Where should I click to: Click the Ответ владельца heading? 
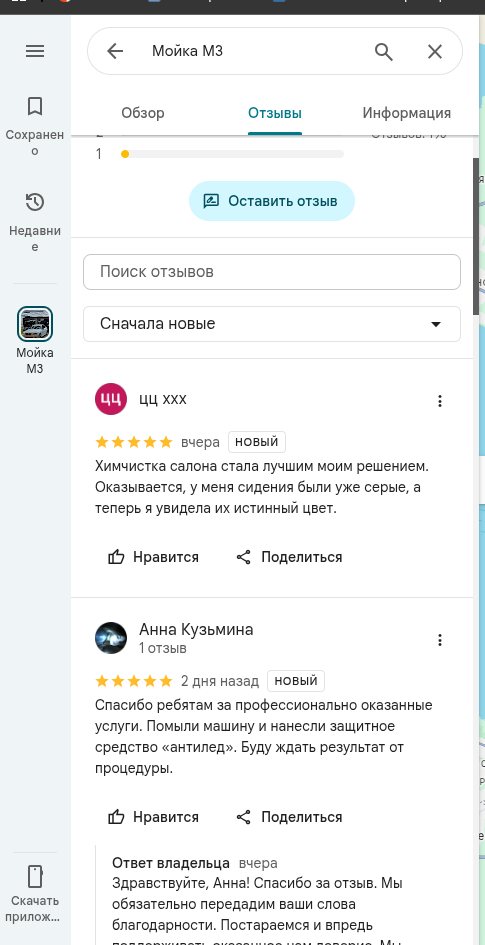pos(171,863)
